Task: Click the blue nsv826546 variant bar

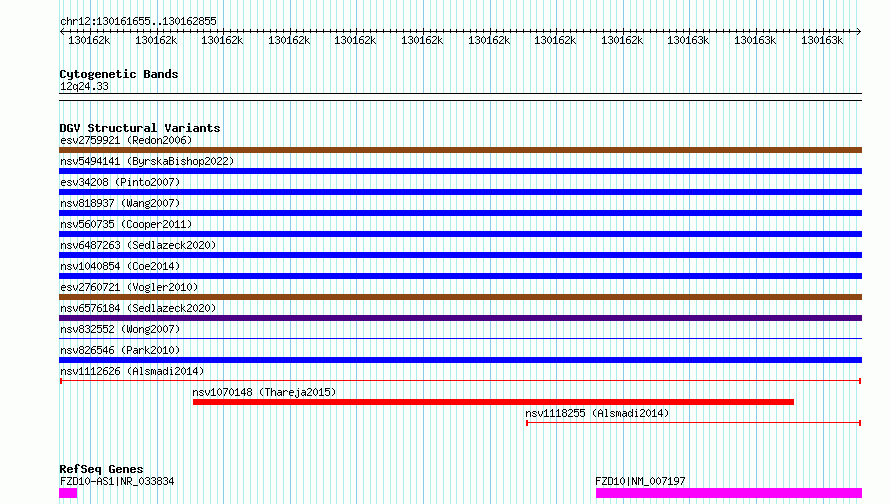Action: pos(460,360)
